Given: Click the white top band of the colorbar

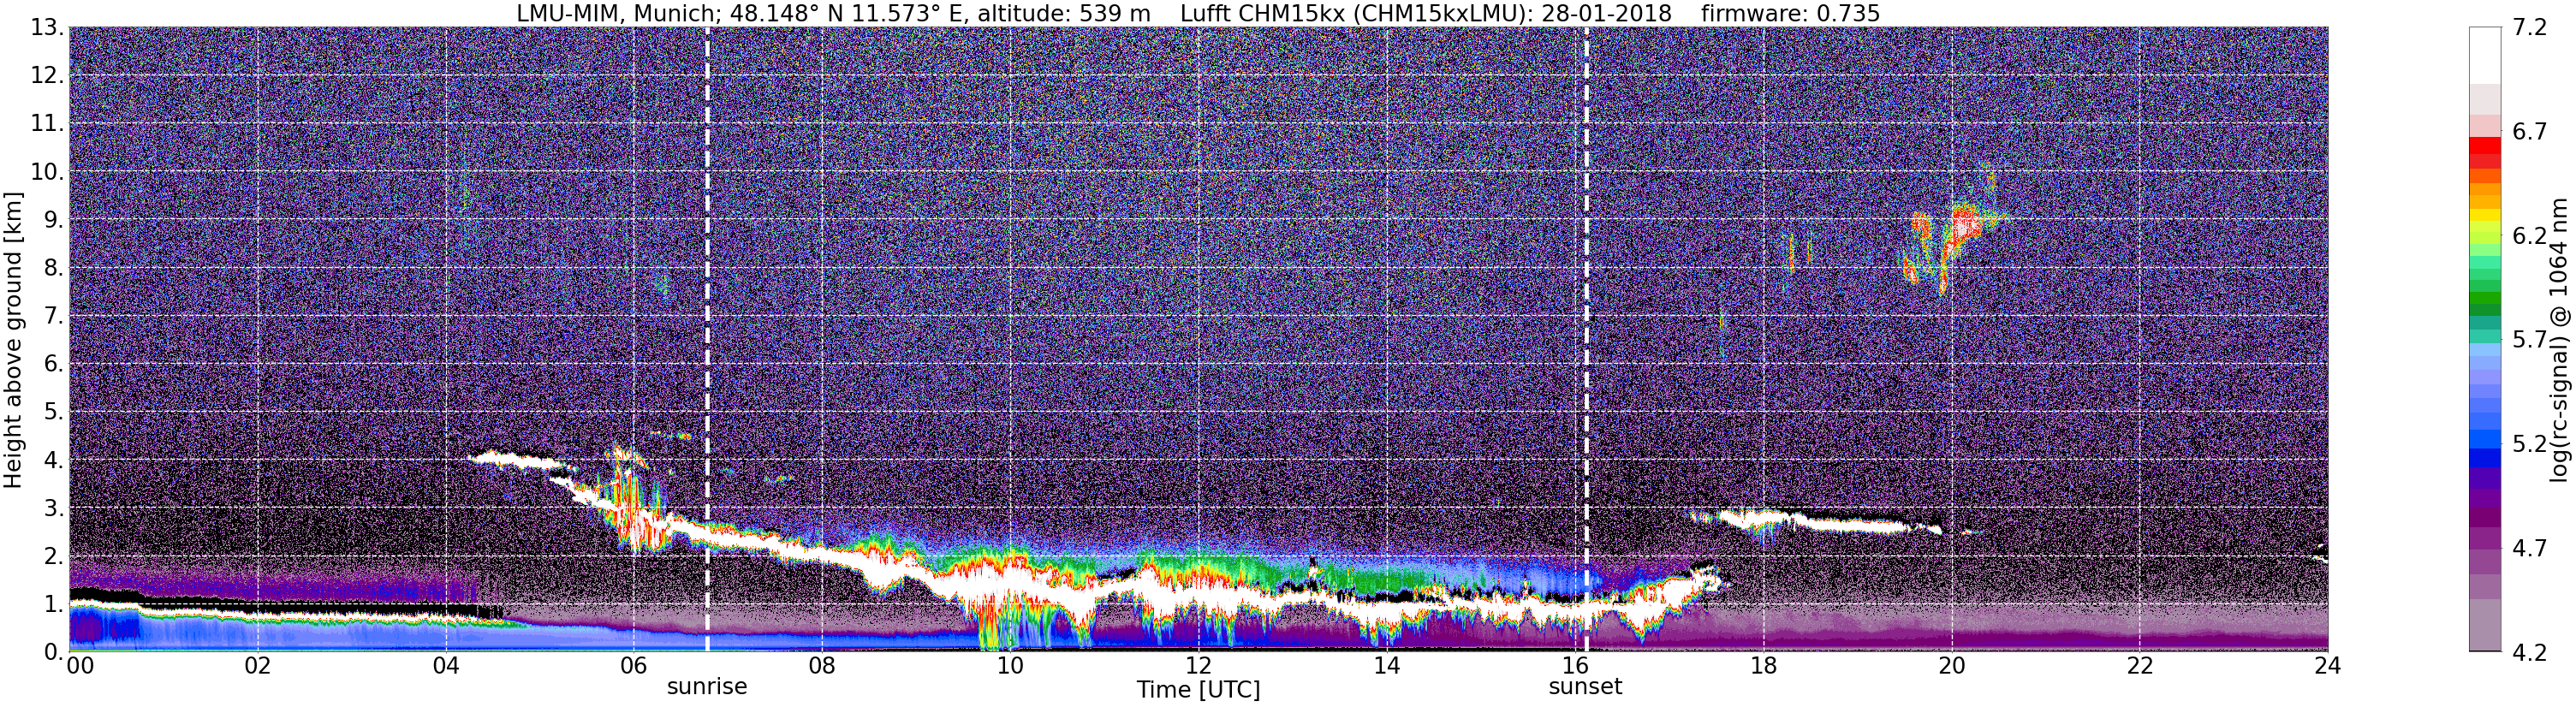Looking at the screenshot, I should point(2484,55).
